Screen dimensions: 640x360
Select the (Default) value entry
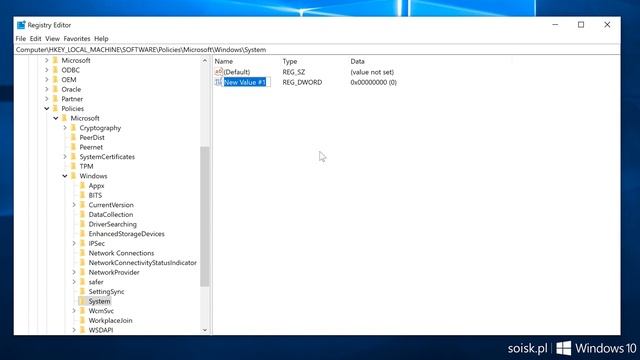click(237, 72)
